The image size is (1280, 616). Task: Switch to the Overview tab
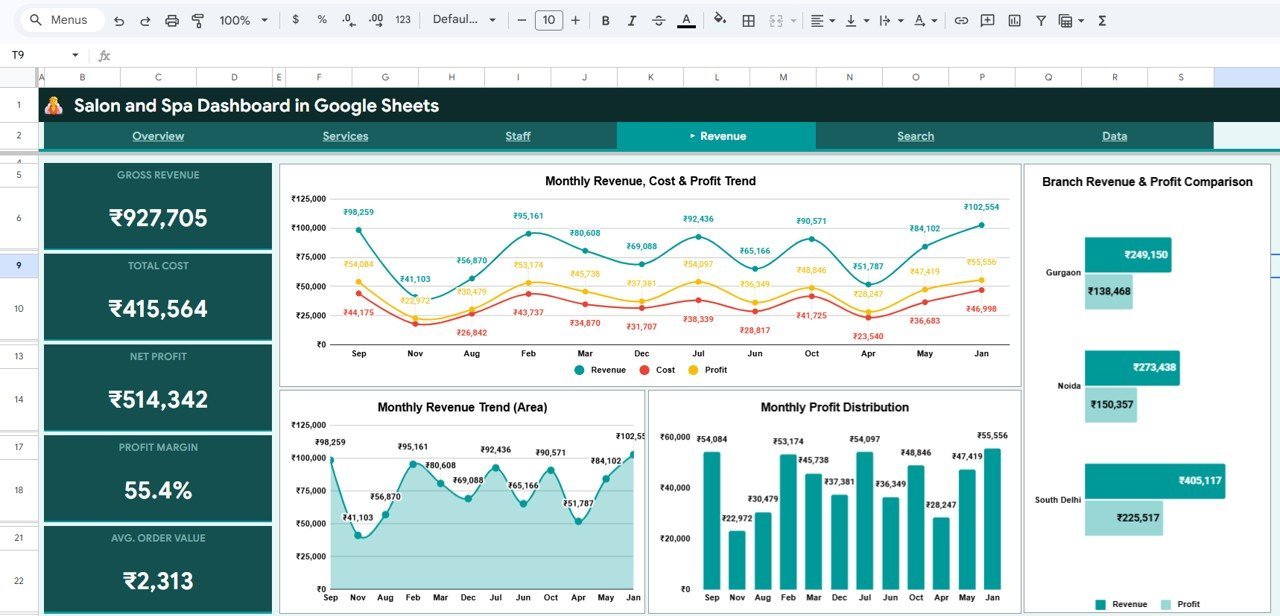click(158, 136)
